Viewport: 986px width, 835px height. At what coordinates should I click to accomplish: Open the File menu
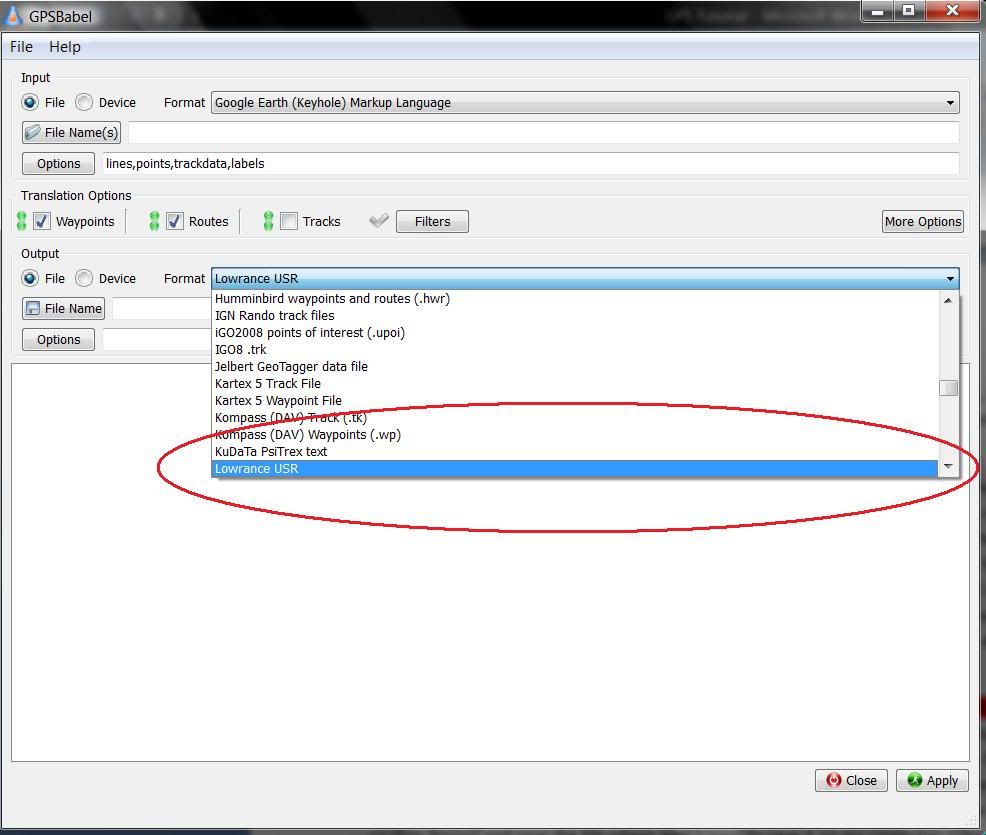pos(21,47)
